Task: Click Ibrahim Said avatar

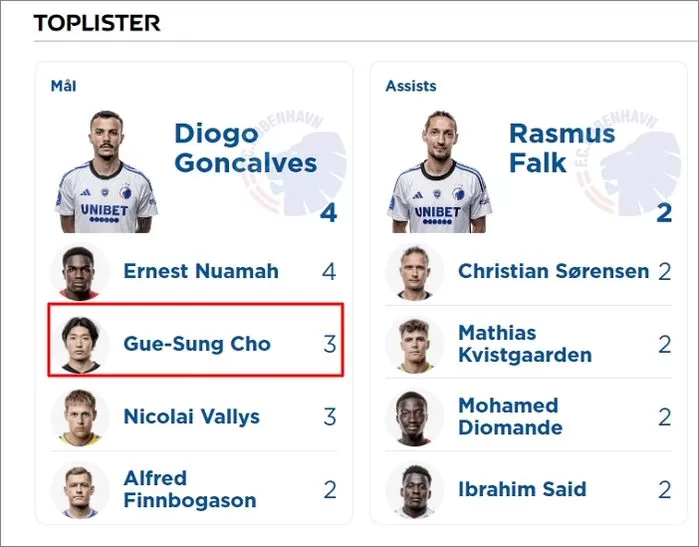Action: [x=415, y=490]
